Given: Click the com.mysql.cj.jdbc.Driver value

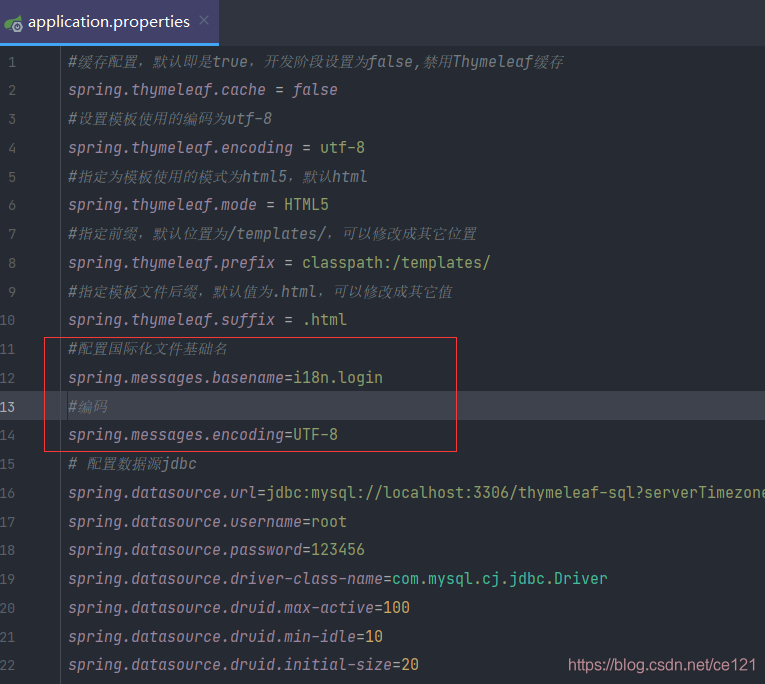Looking at the screenshot, I should point(500,579).
